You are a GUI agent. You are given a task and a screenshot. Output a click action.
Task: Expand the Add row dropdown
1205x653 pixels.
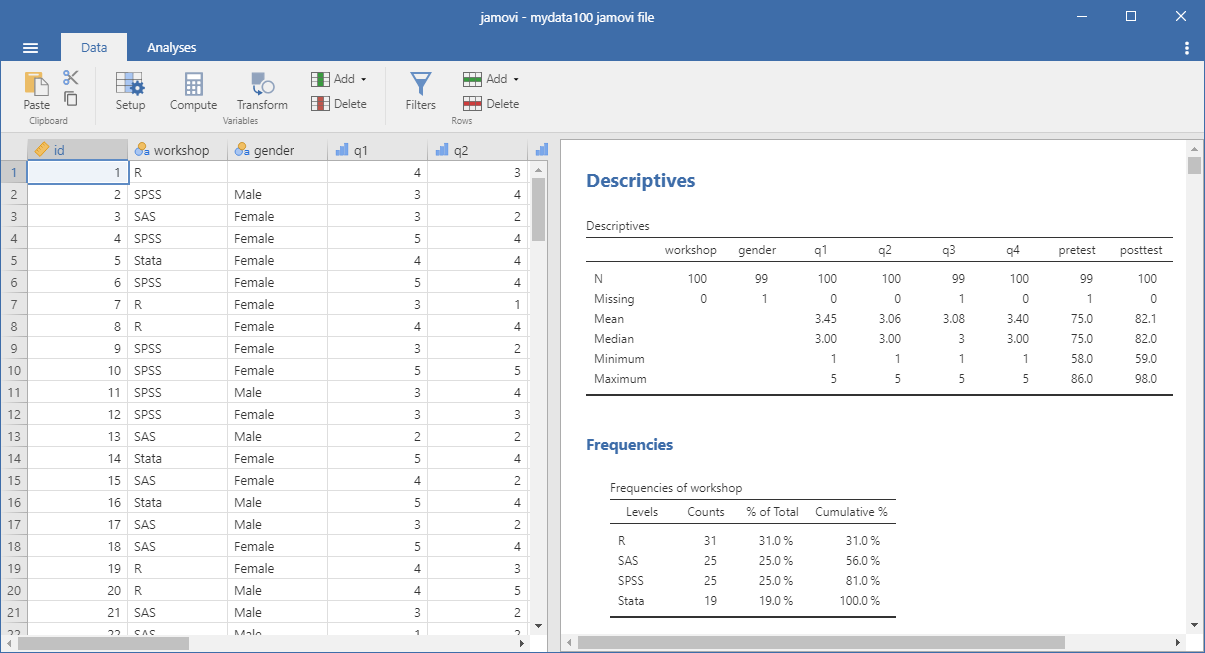pyautogui.click(x=492, y=79)
